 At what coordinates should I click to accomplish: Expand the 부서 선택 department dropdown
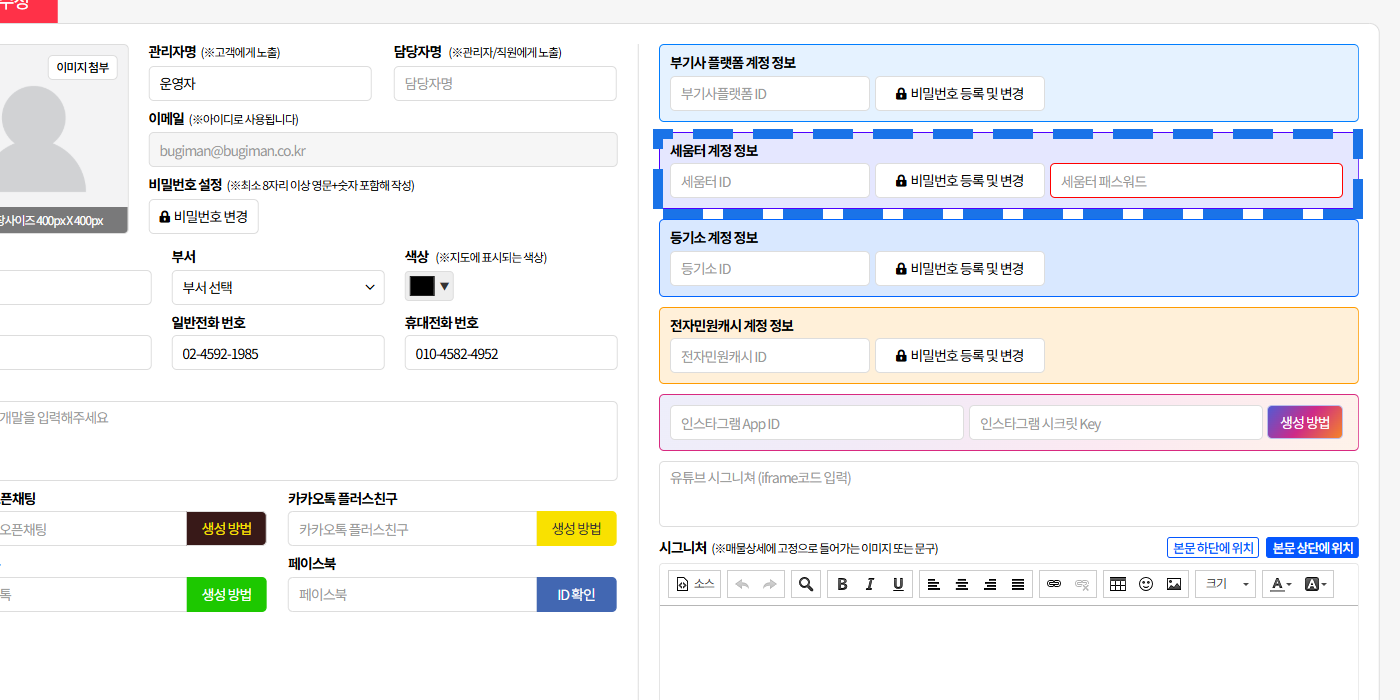(x=278, y=288)
